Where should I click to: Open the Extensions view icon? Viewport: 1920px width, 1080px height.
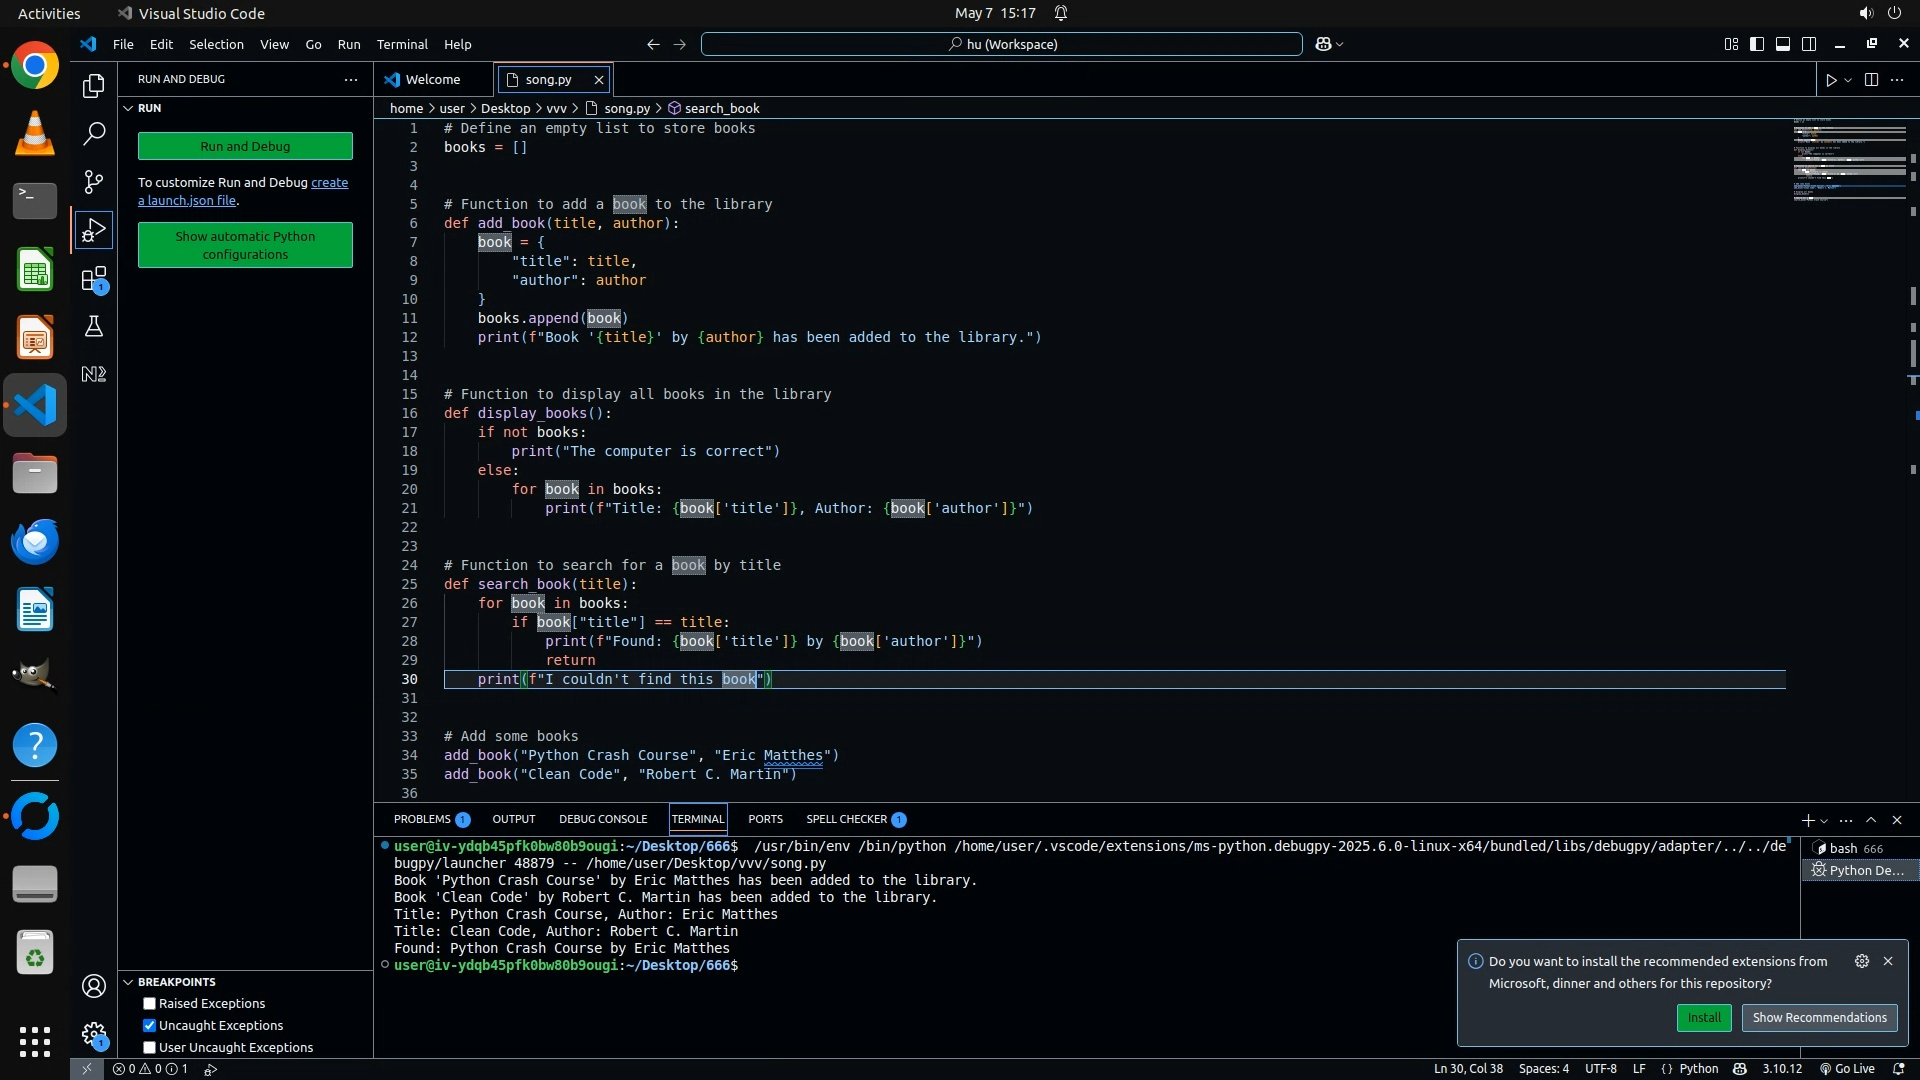pos(94,279)
